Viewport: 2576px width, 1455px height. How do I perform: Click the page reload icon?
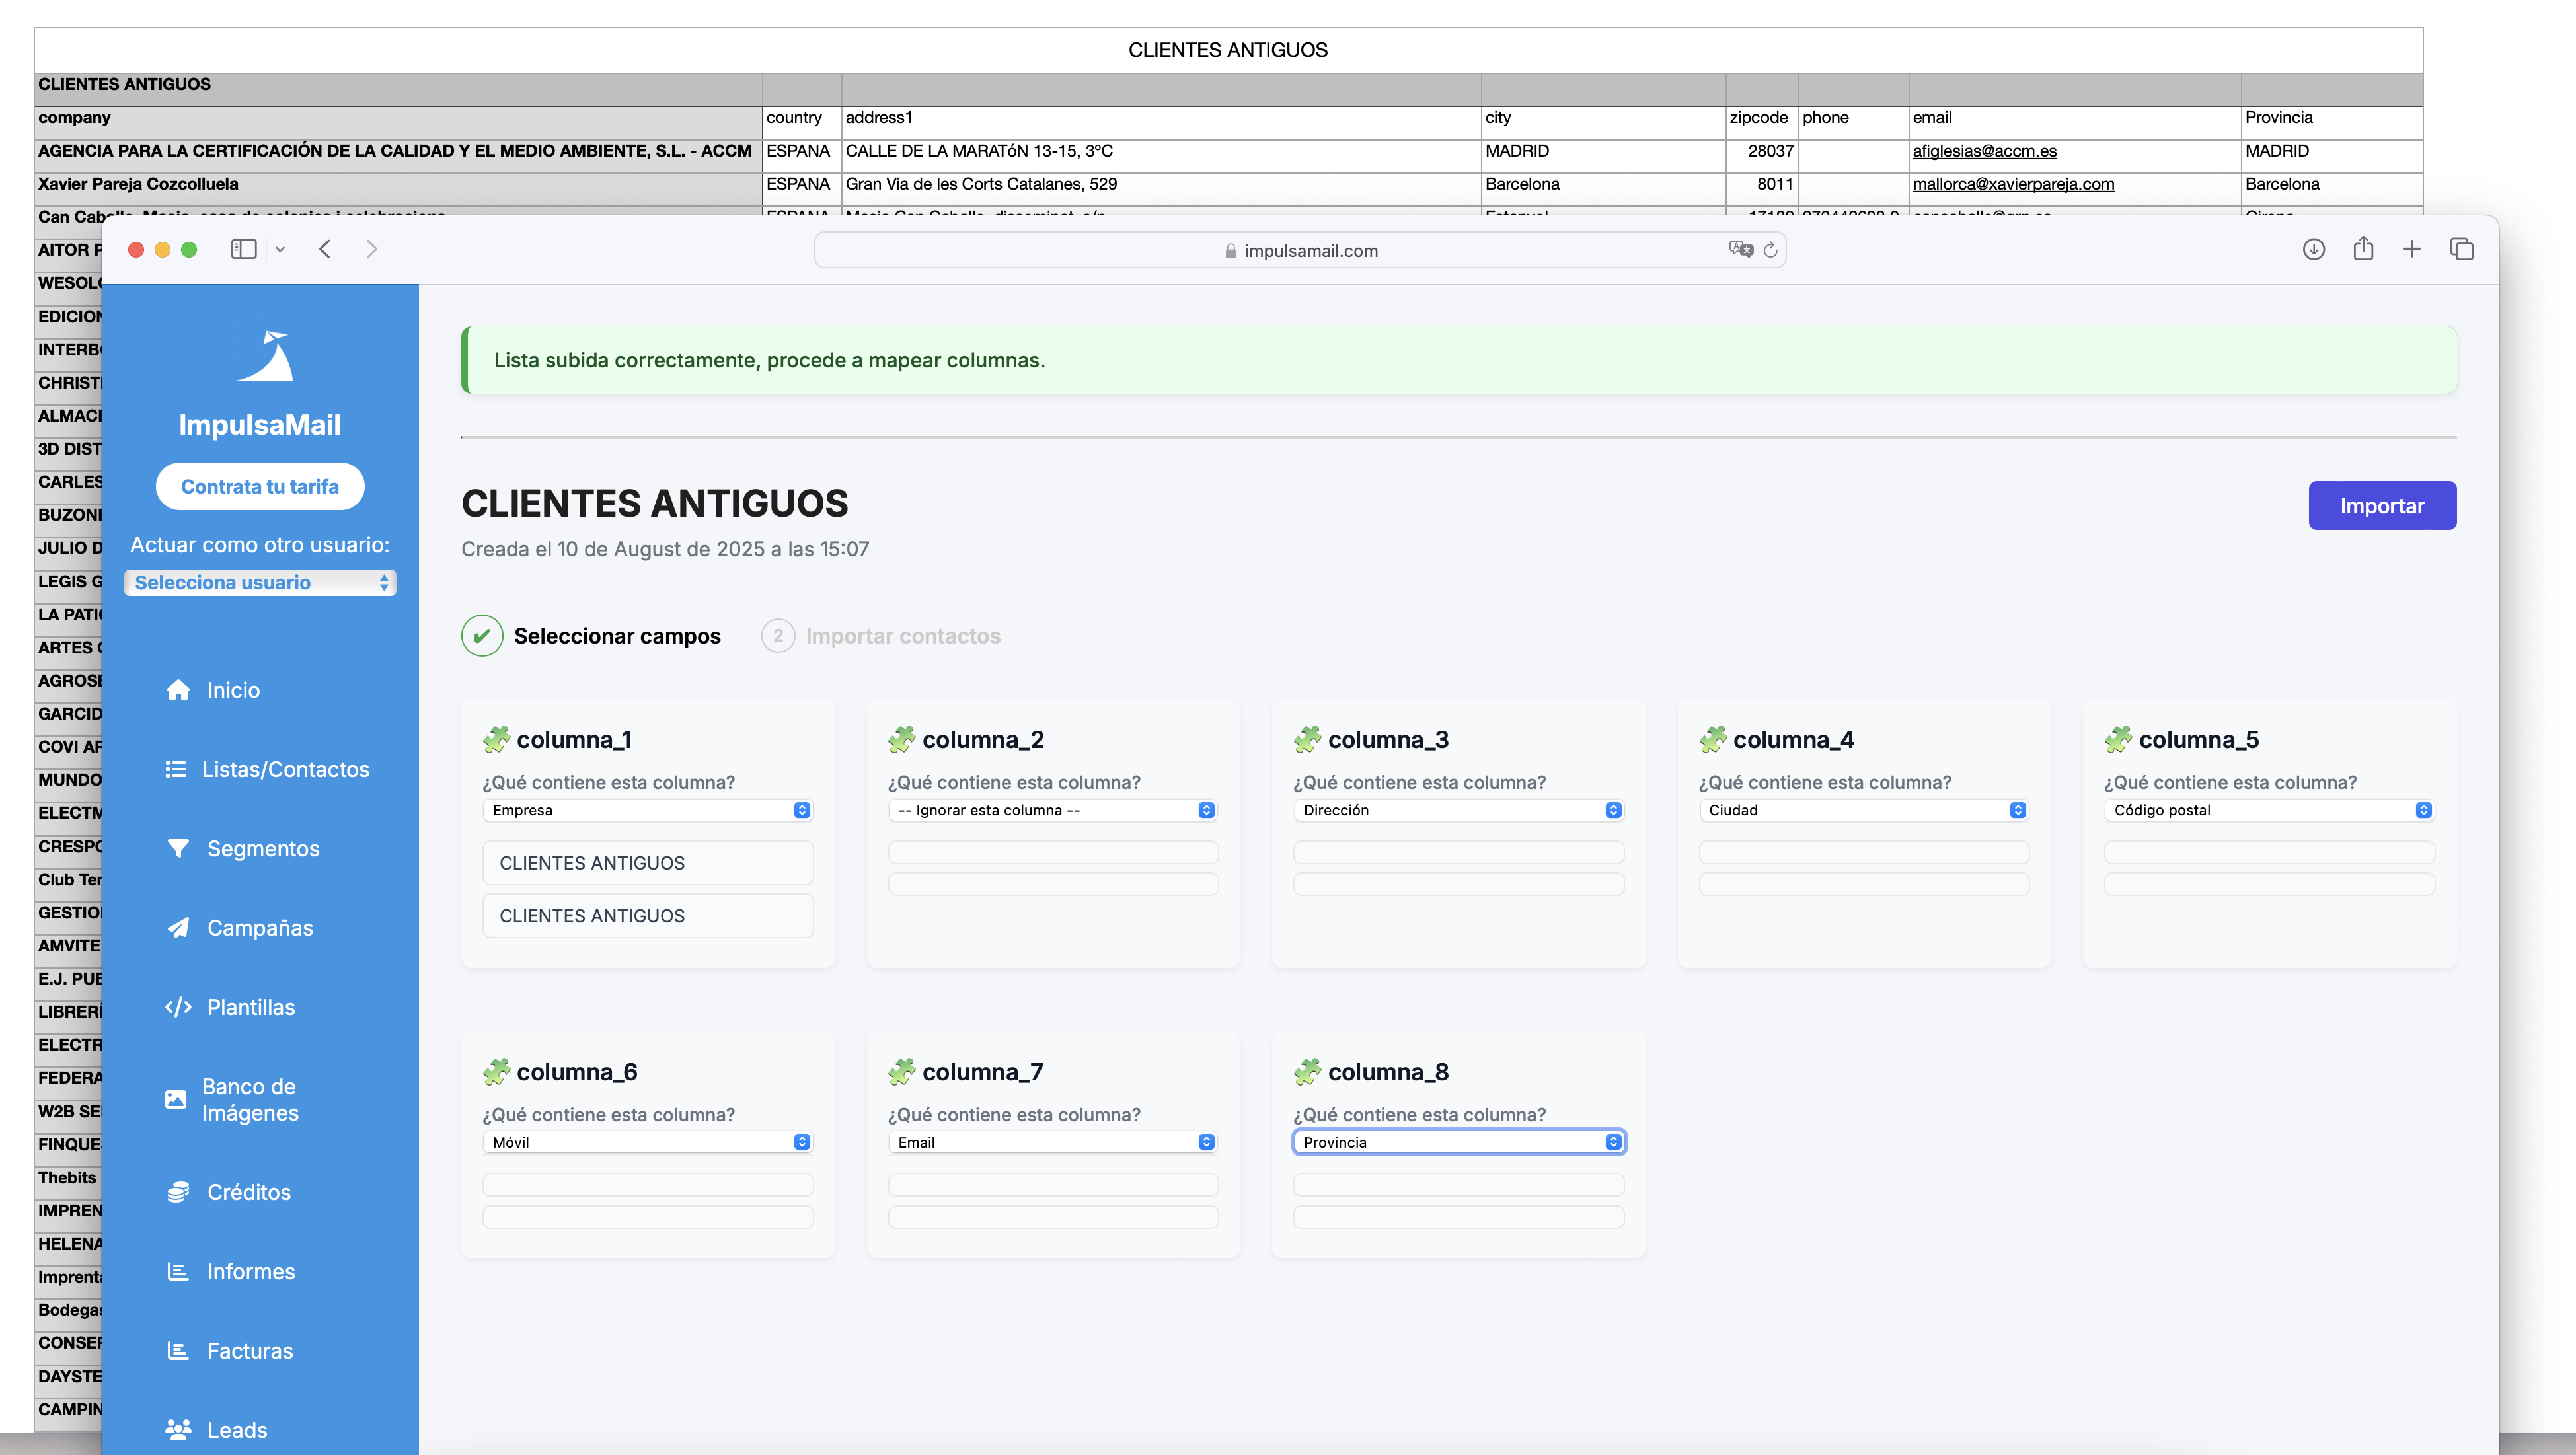point(1770,250)
